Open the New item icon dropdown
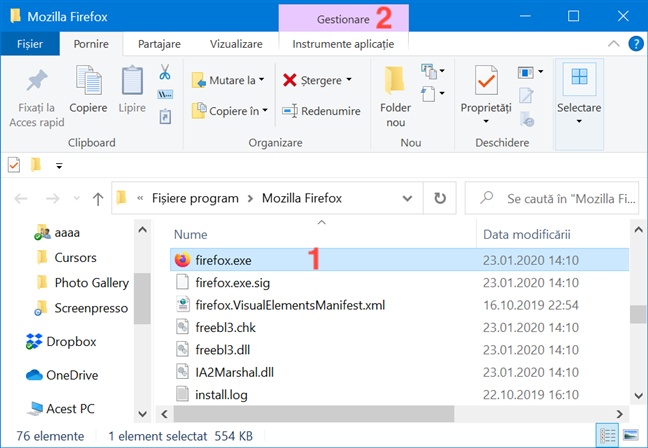The height and width of the screenshot is (448, 648). click(x=433, y=71)
